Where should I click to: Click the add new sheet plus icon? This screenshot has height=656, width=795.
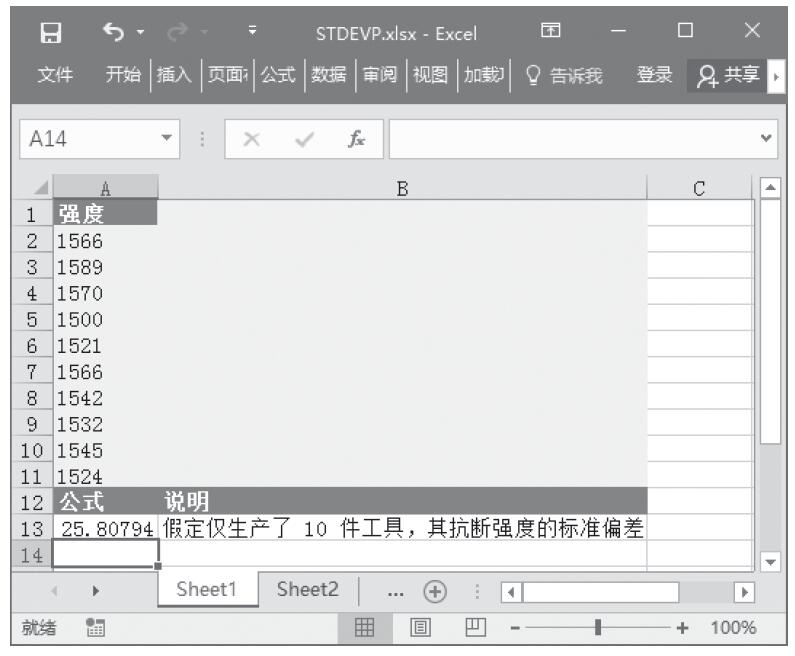[434, 590]
